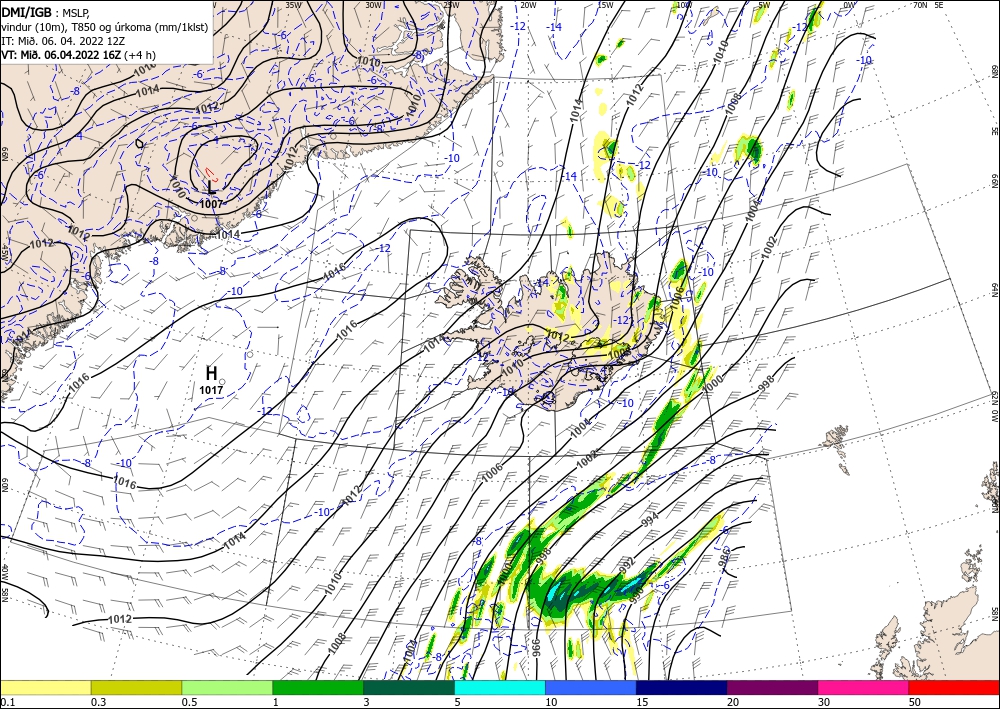Click the '35W' longitude label
The image size is (1000, 709).
(293, 5)
